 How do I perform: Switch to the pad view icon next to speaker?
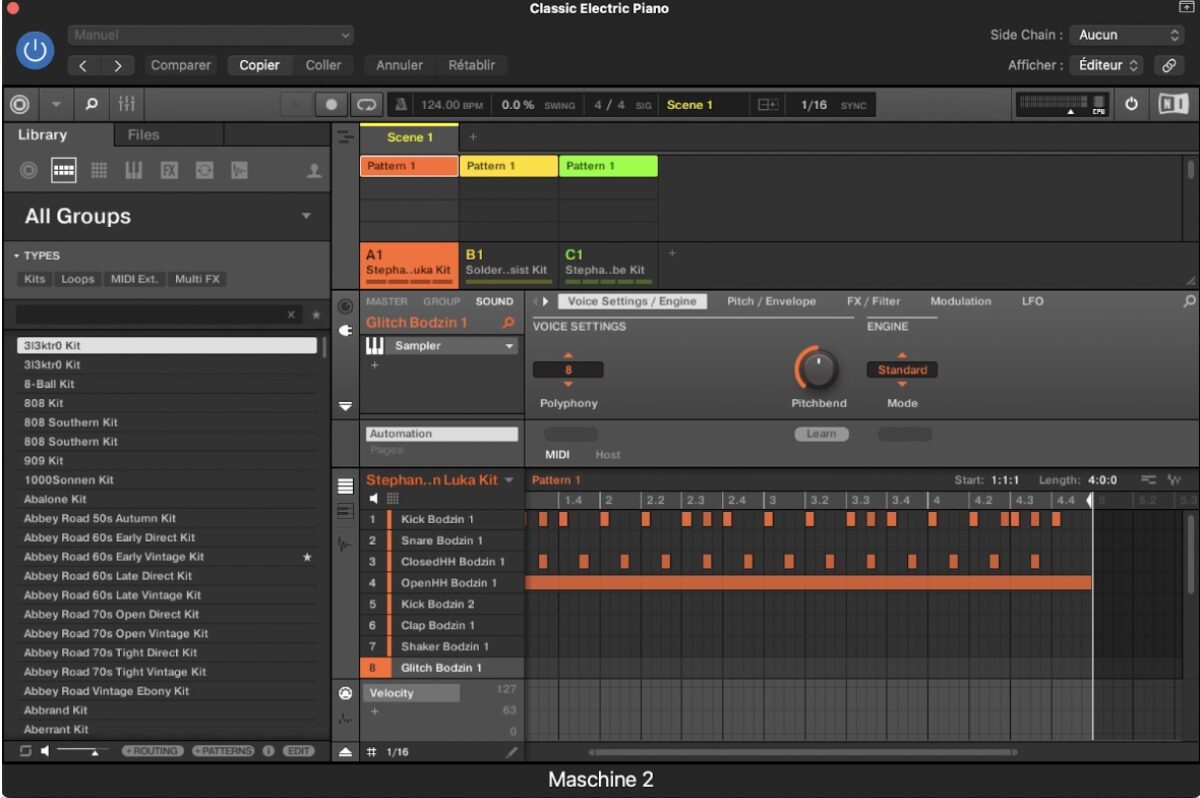(393, 498)
